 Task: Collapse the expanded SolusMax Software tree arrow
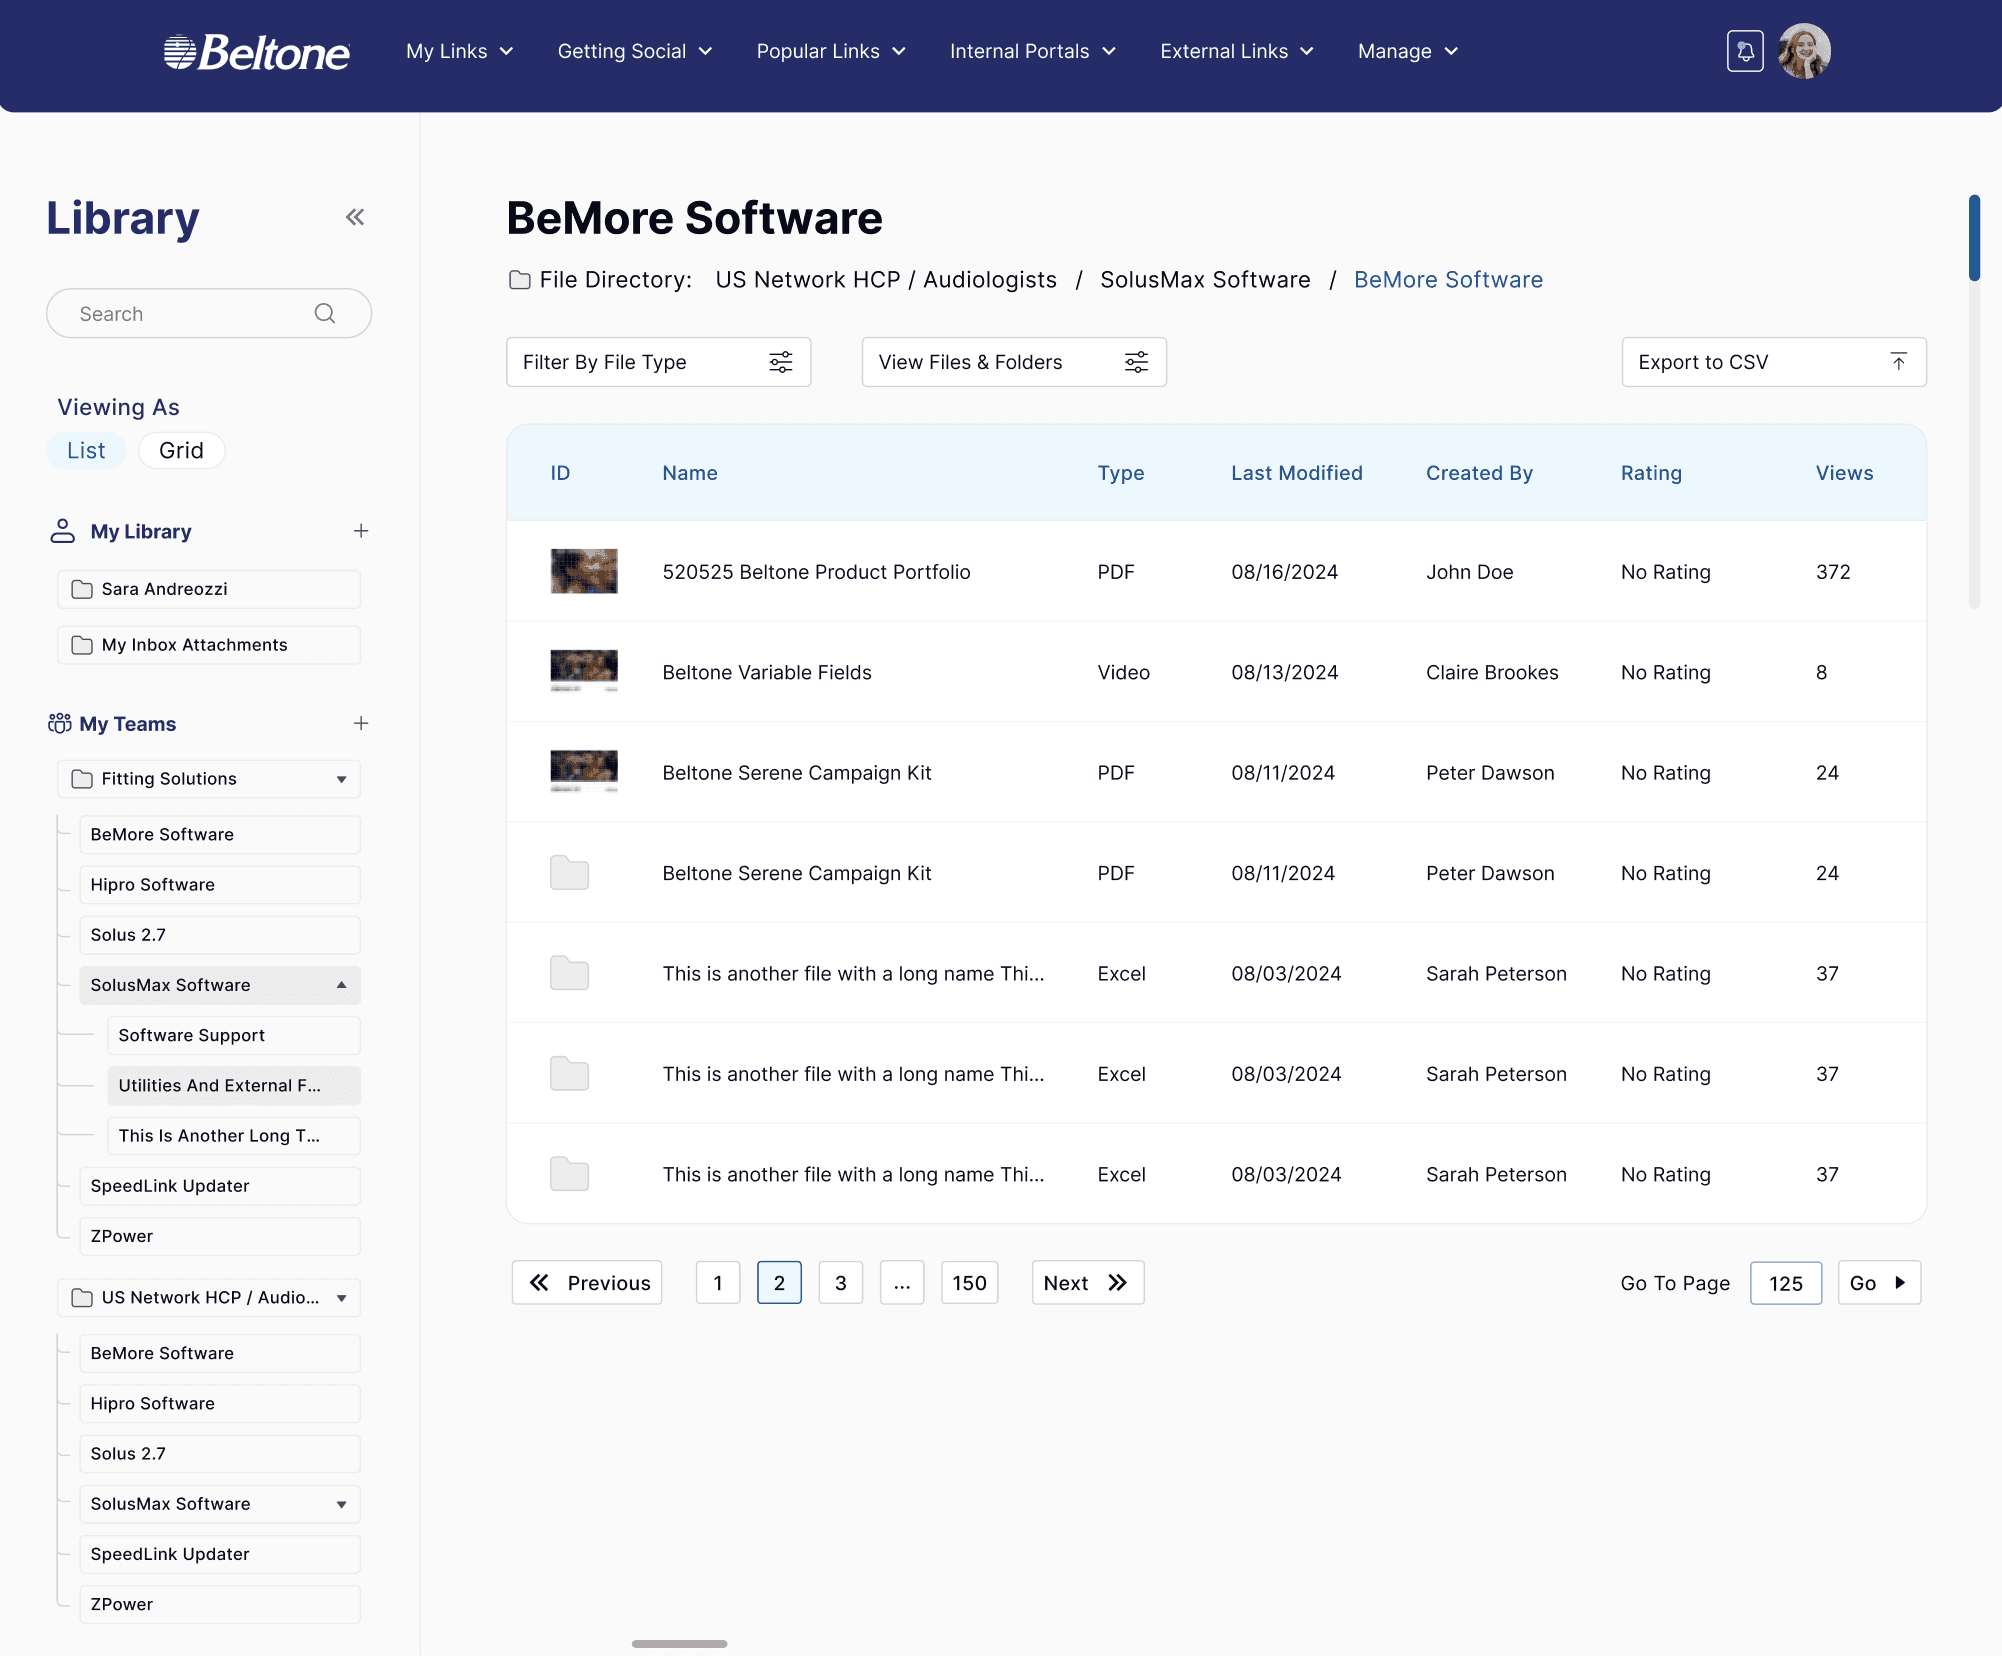click(342, 985)
